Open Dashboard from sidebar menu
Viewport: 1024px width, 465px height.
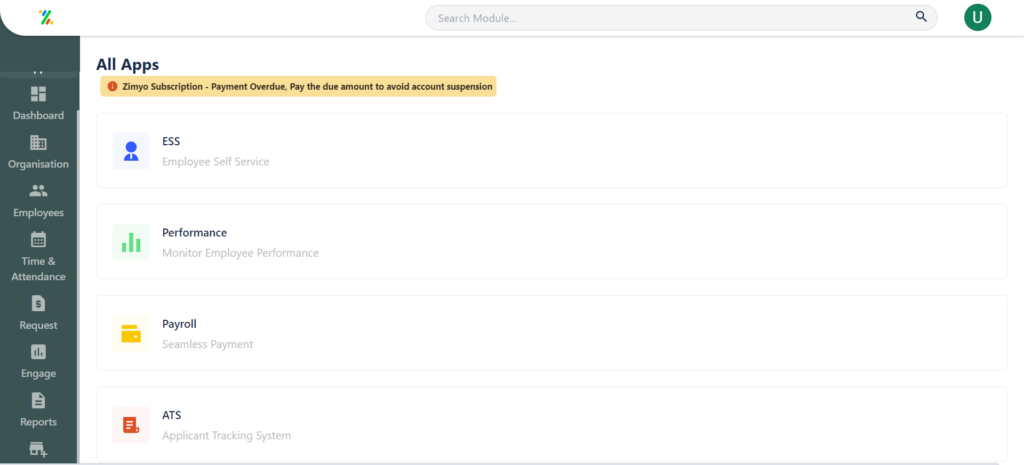[39, 116]
